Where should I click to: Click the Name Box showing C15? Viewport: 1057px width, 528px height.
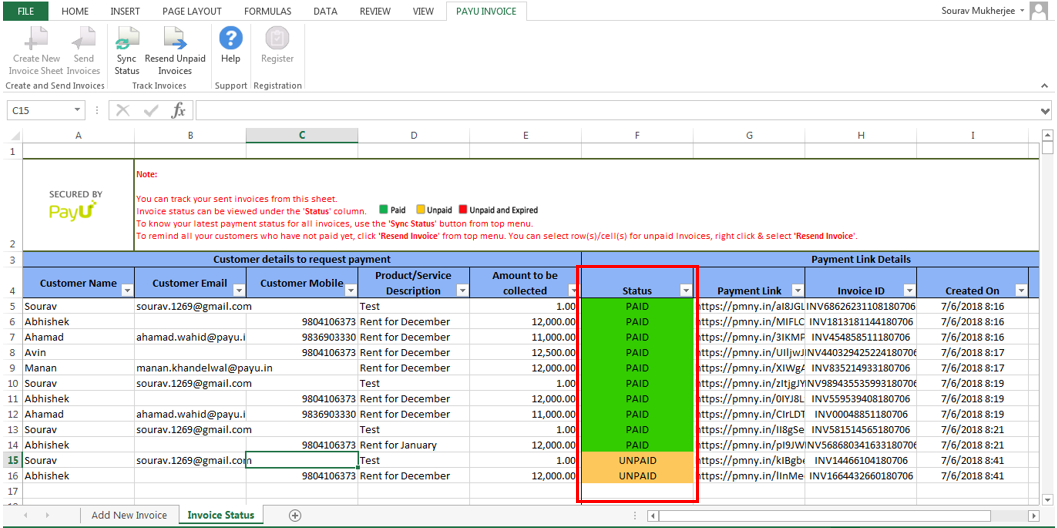pos(39,111)
